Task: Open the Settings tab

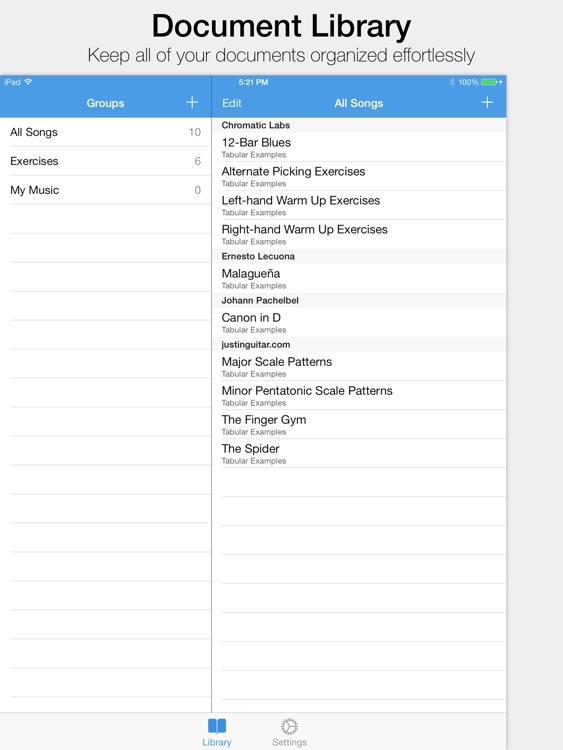Action: 289,732
